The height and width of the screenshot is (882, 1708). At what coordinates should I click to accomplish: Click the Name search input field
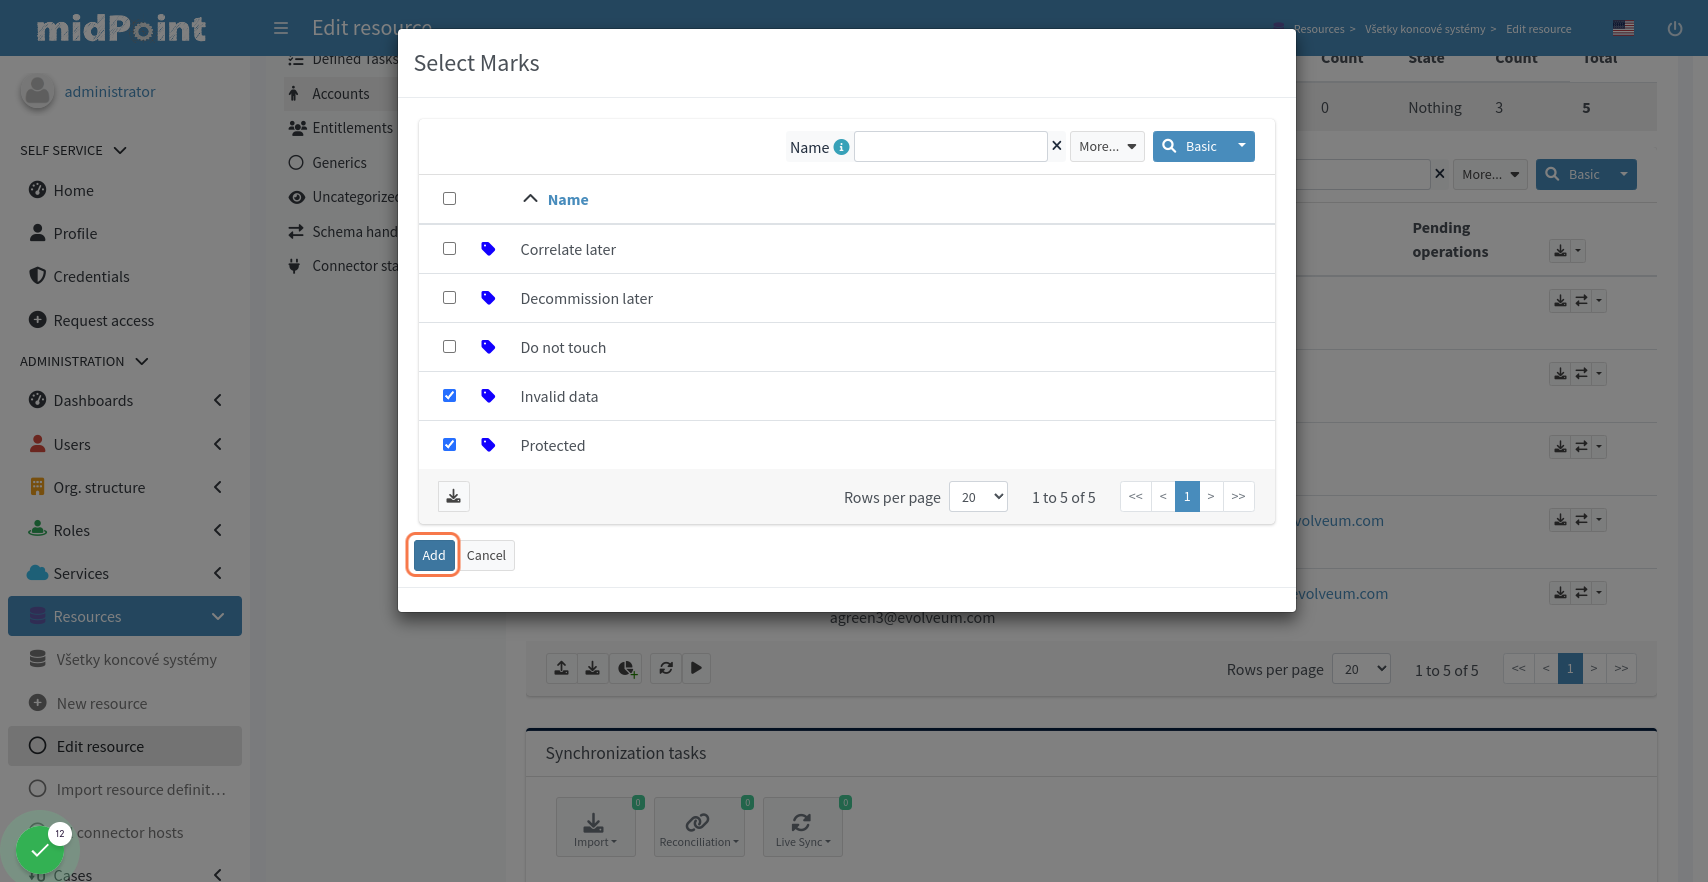click(950, 147)
